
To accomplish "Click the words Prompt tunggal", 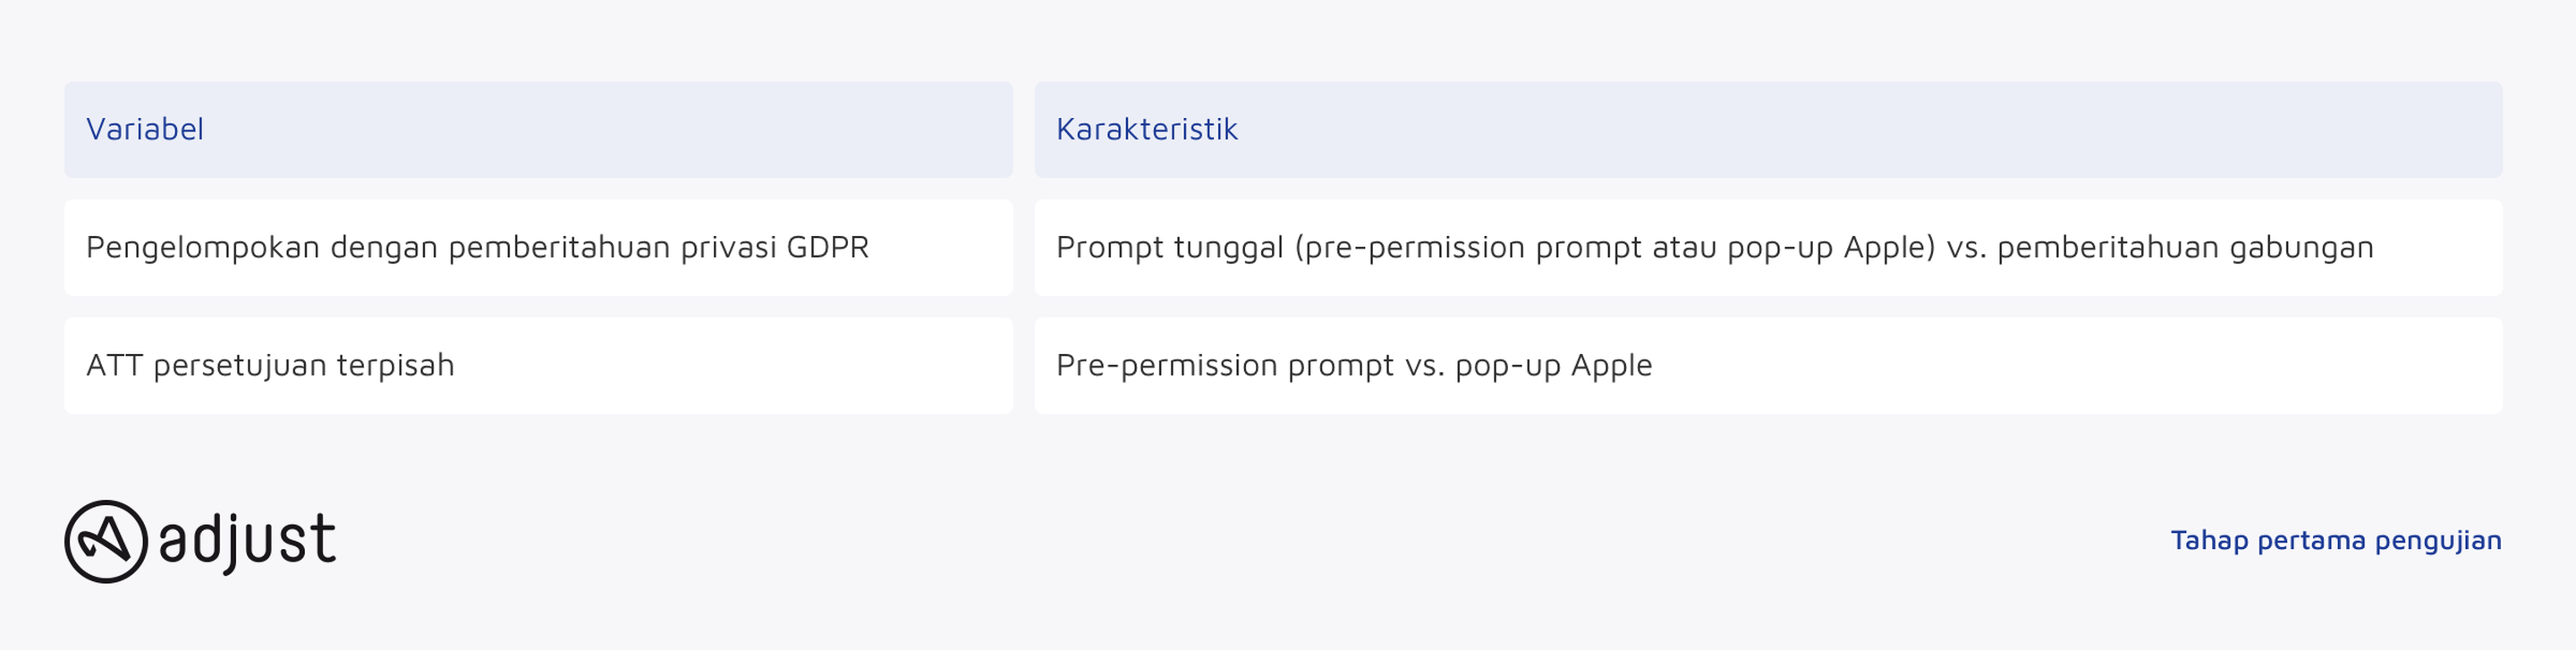I will (x=1169, y=248).
